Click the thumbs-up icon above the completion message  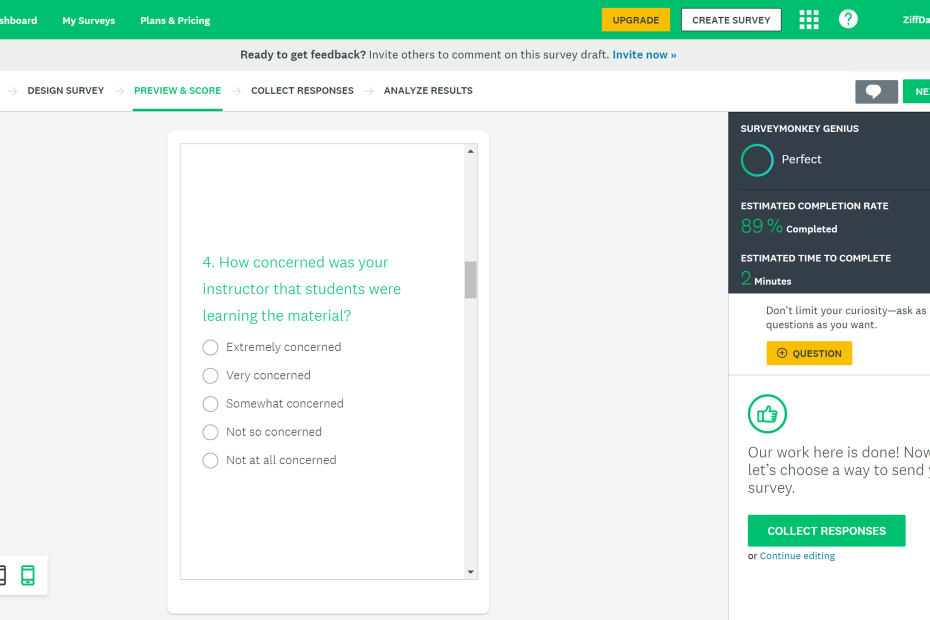[x=767, y=413]
